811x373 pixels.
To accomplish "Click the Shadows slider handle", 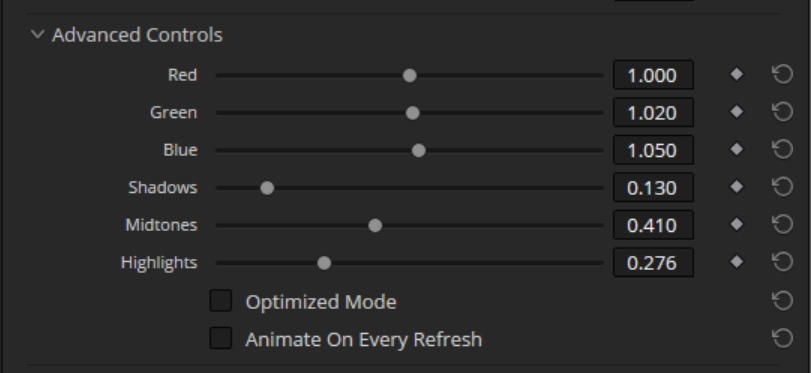I will (267, 188).
